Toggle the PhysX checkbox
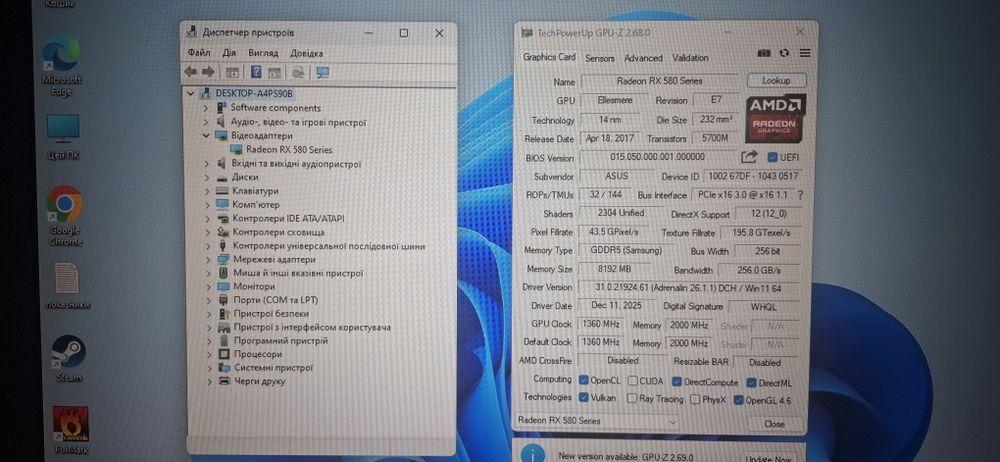The width and height of the screenshot is (1000, 462). (x=694, y=400)
